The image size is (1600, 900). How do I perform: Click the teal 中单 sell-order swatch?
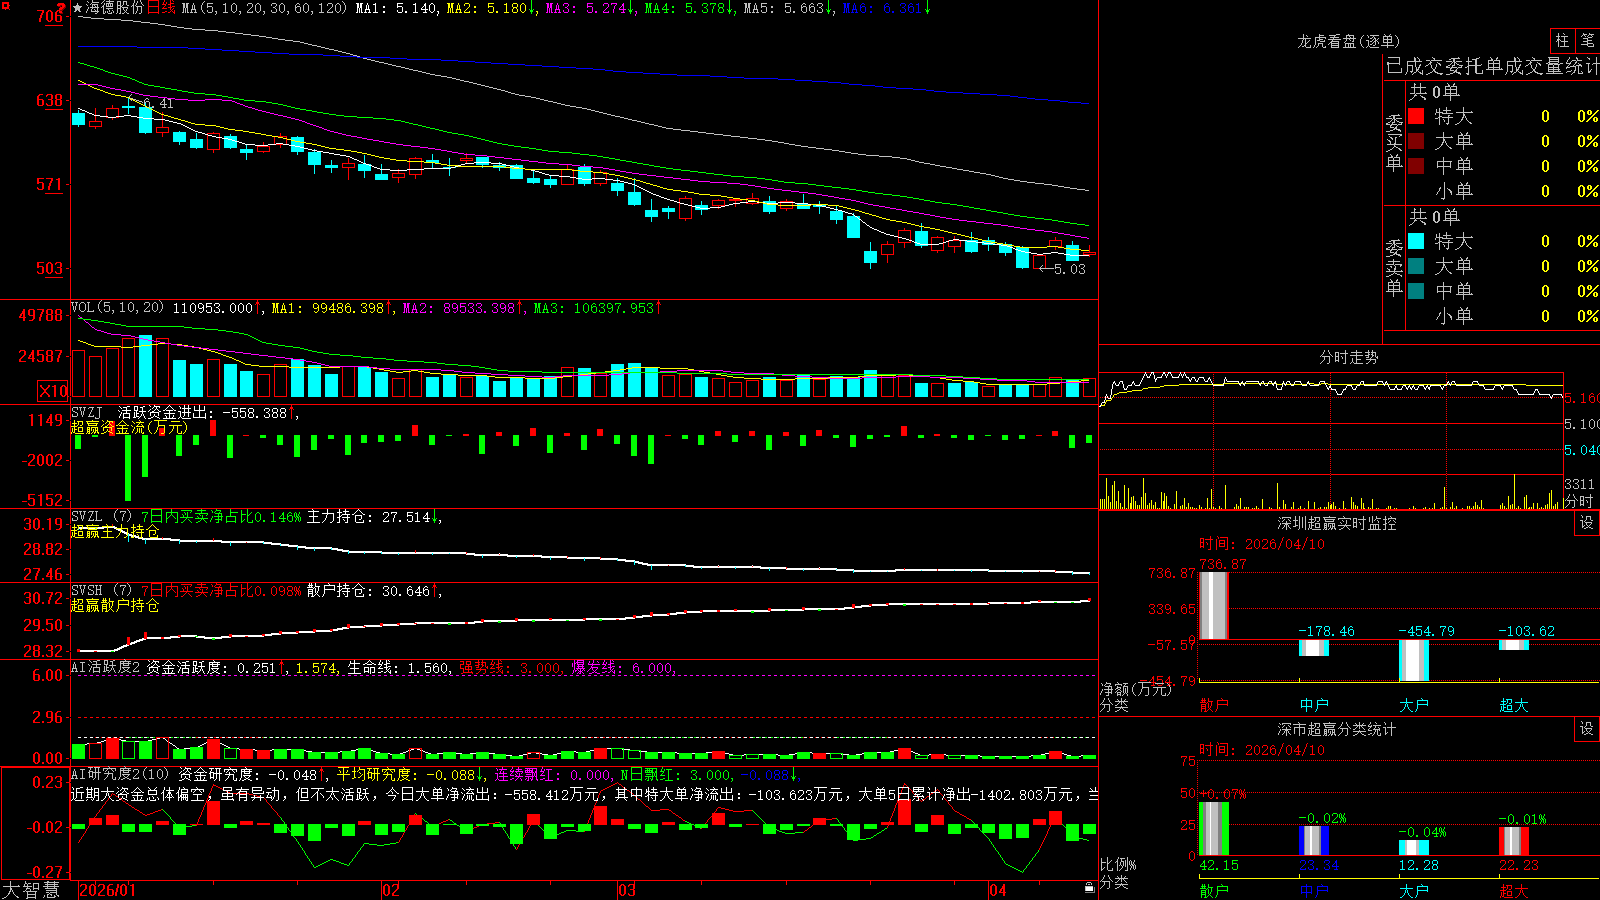[x=1416, y=291]
